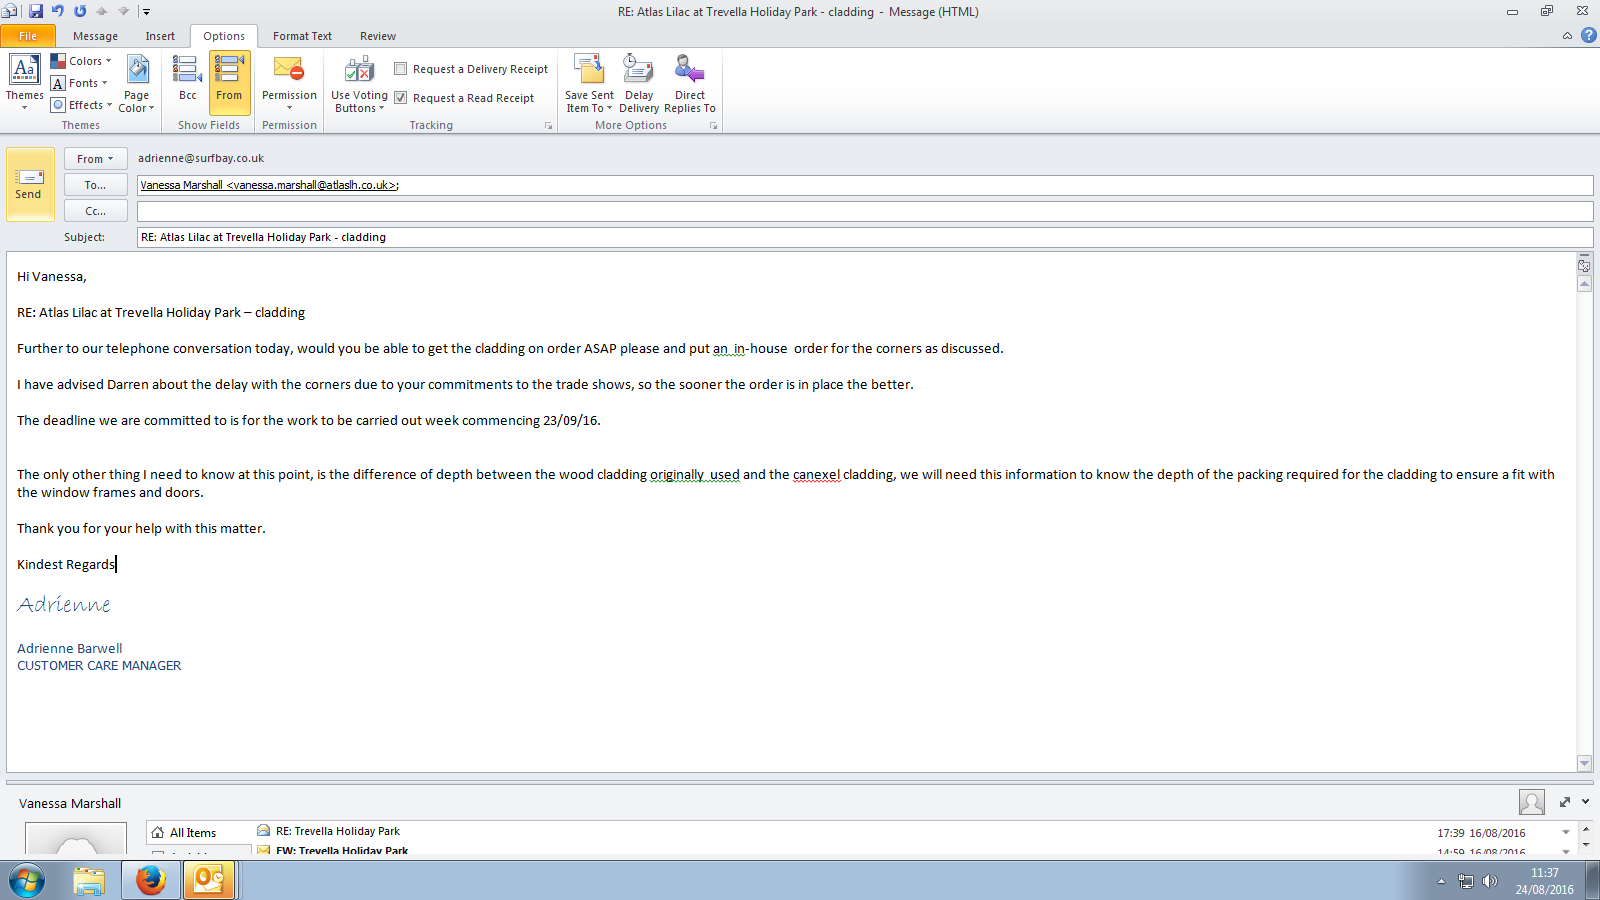1600x900 pixels.
Task: Open "RE: Trevella Holiday Park" related email
Action: click(x=338, y=831)
